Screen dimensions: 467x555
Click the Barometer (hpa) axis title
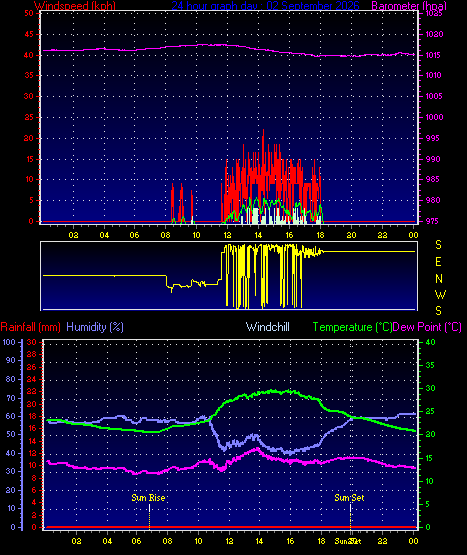click(x=409, y=5)
